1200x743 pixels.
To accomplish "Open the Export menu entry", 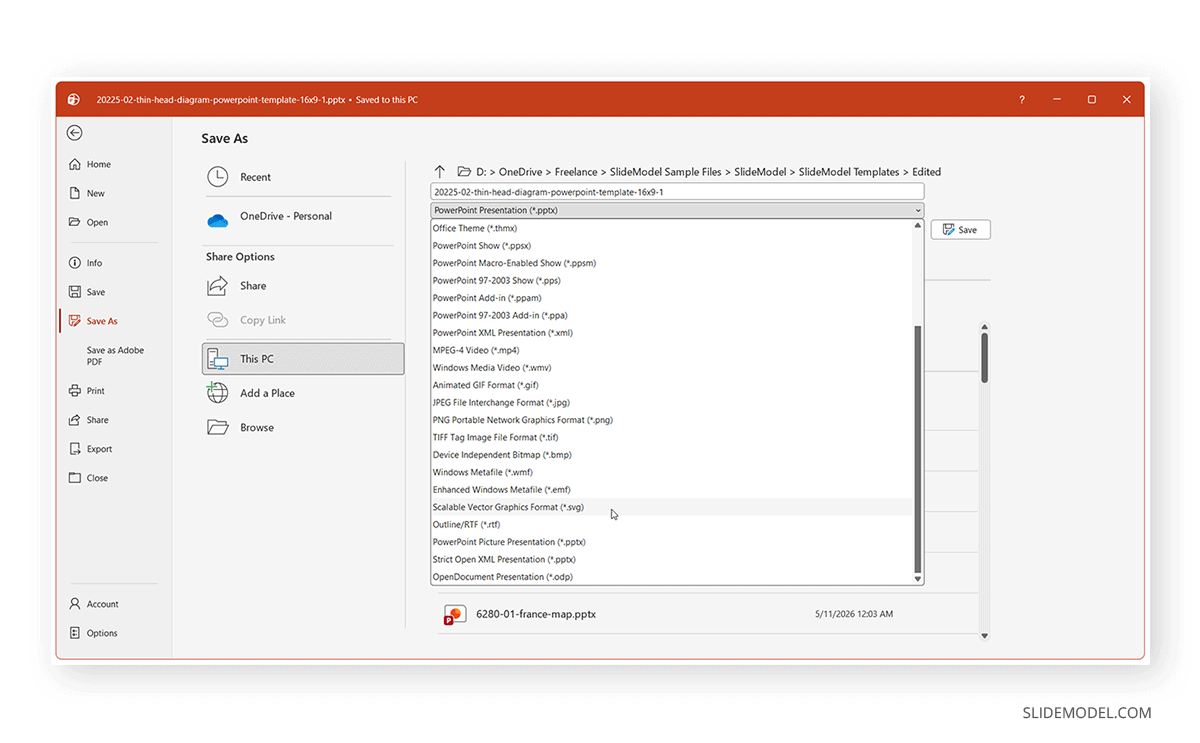I will (99, 449).
